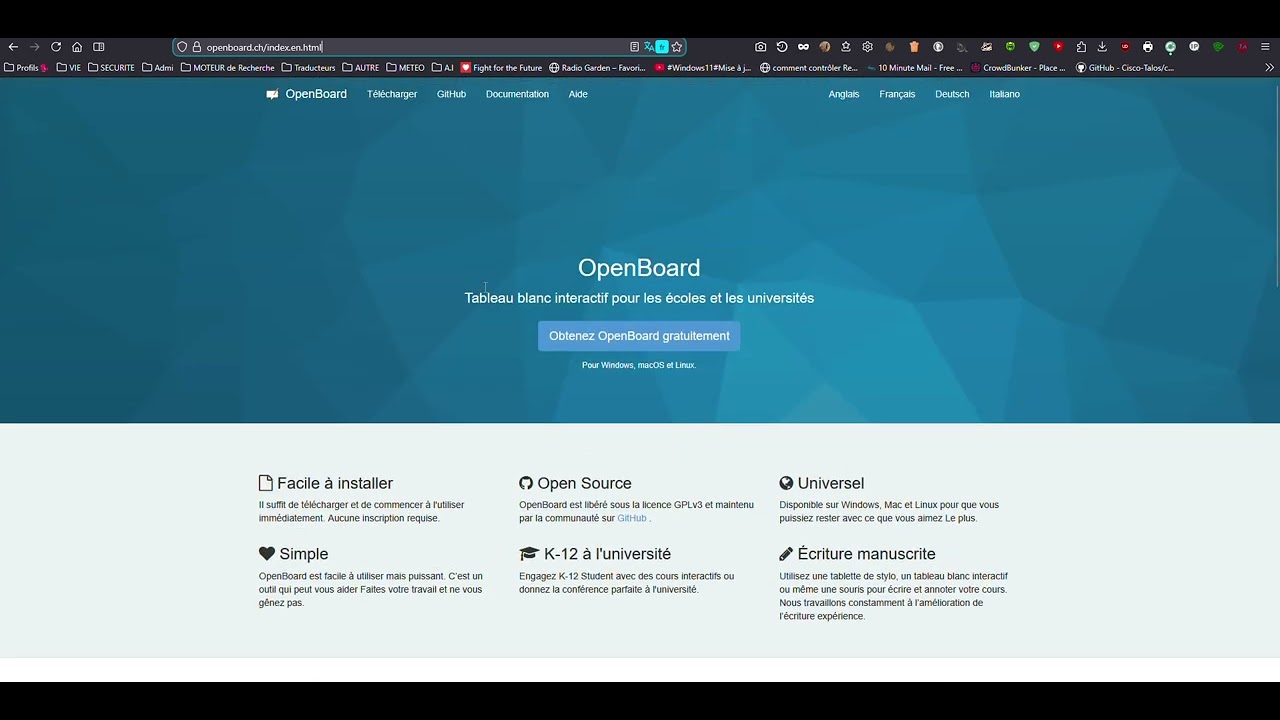This screenshot has width=1280, height=720.
Task: Open MOTEUR de Recherche bookmark folder
Action: coord(227,68)
